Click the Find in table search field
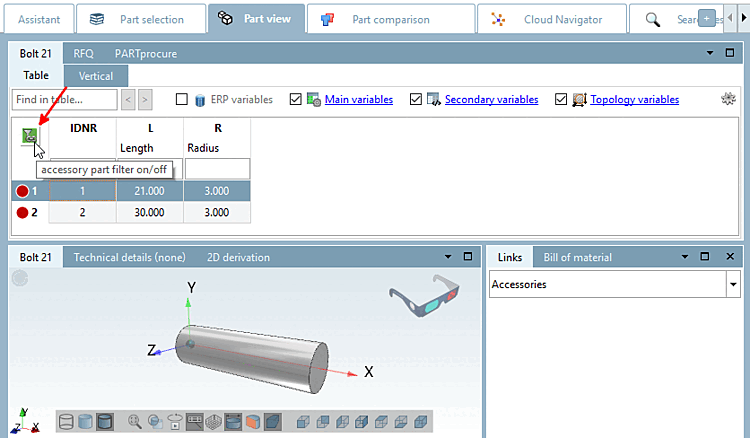This screenshot has height=438, width=750. 65,99
